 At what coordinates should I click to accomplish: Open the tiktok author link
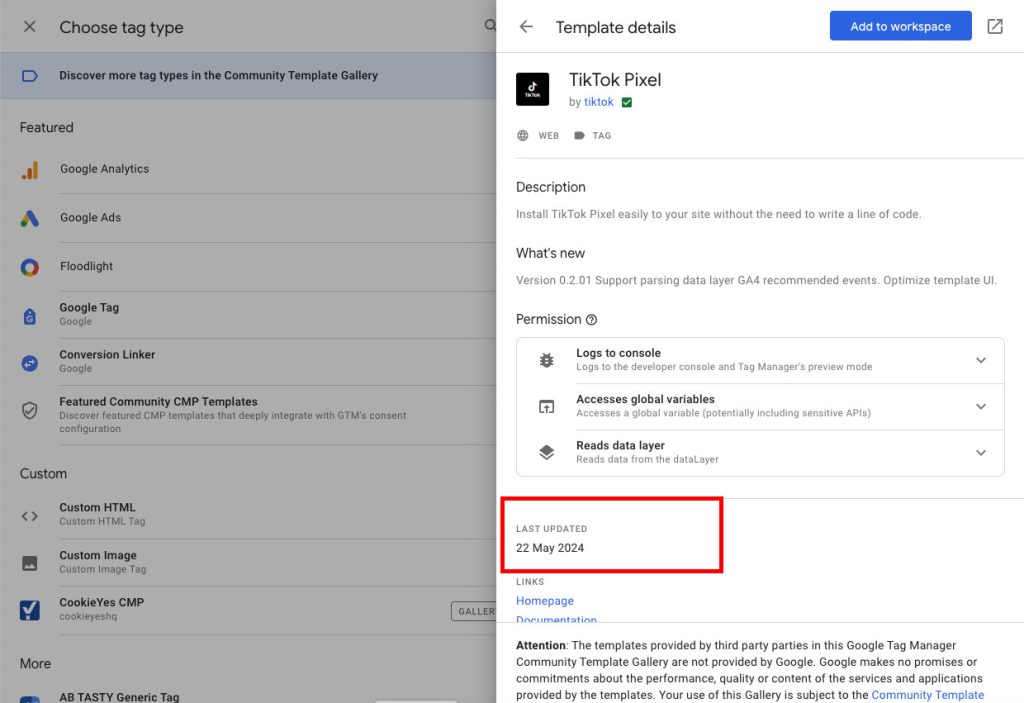coord(598,102)
